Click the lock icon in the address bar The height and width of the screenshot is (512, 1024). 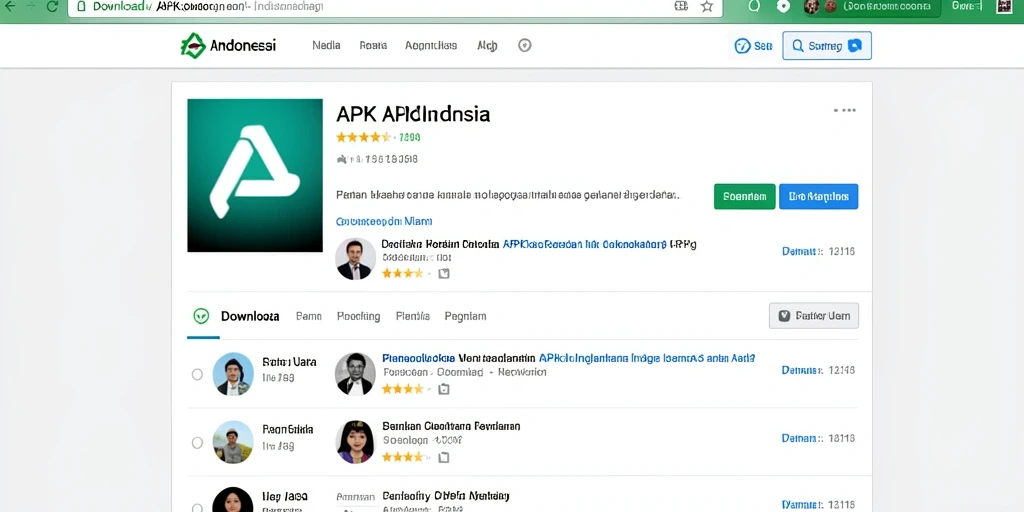point(81,7)
